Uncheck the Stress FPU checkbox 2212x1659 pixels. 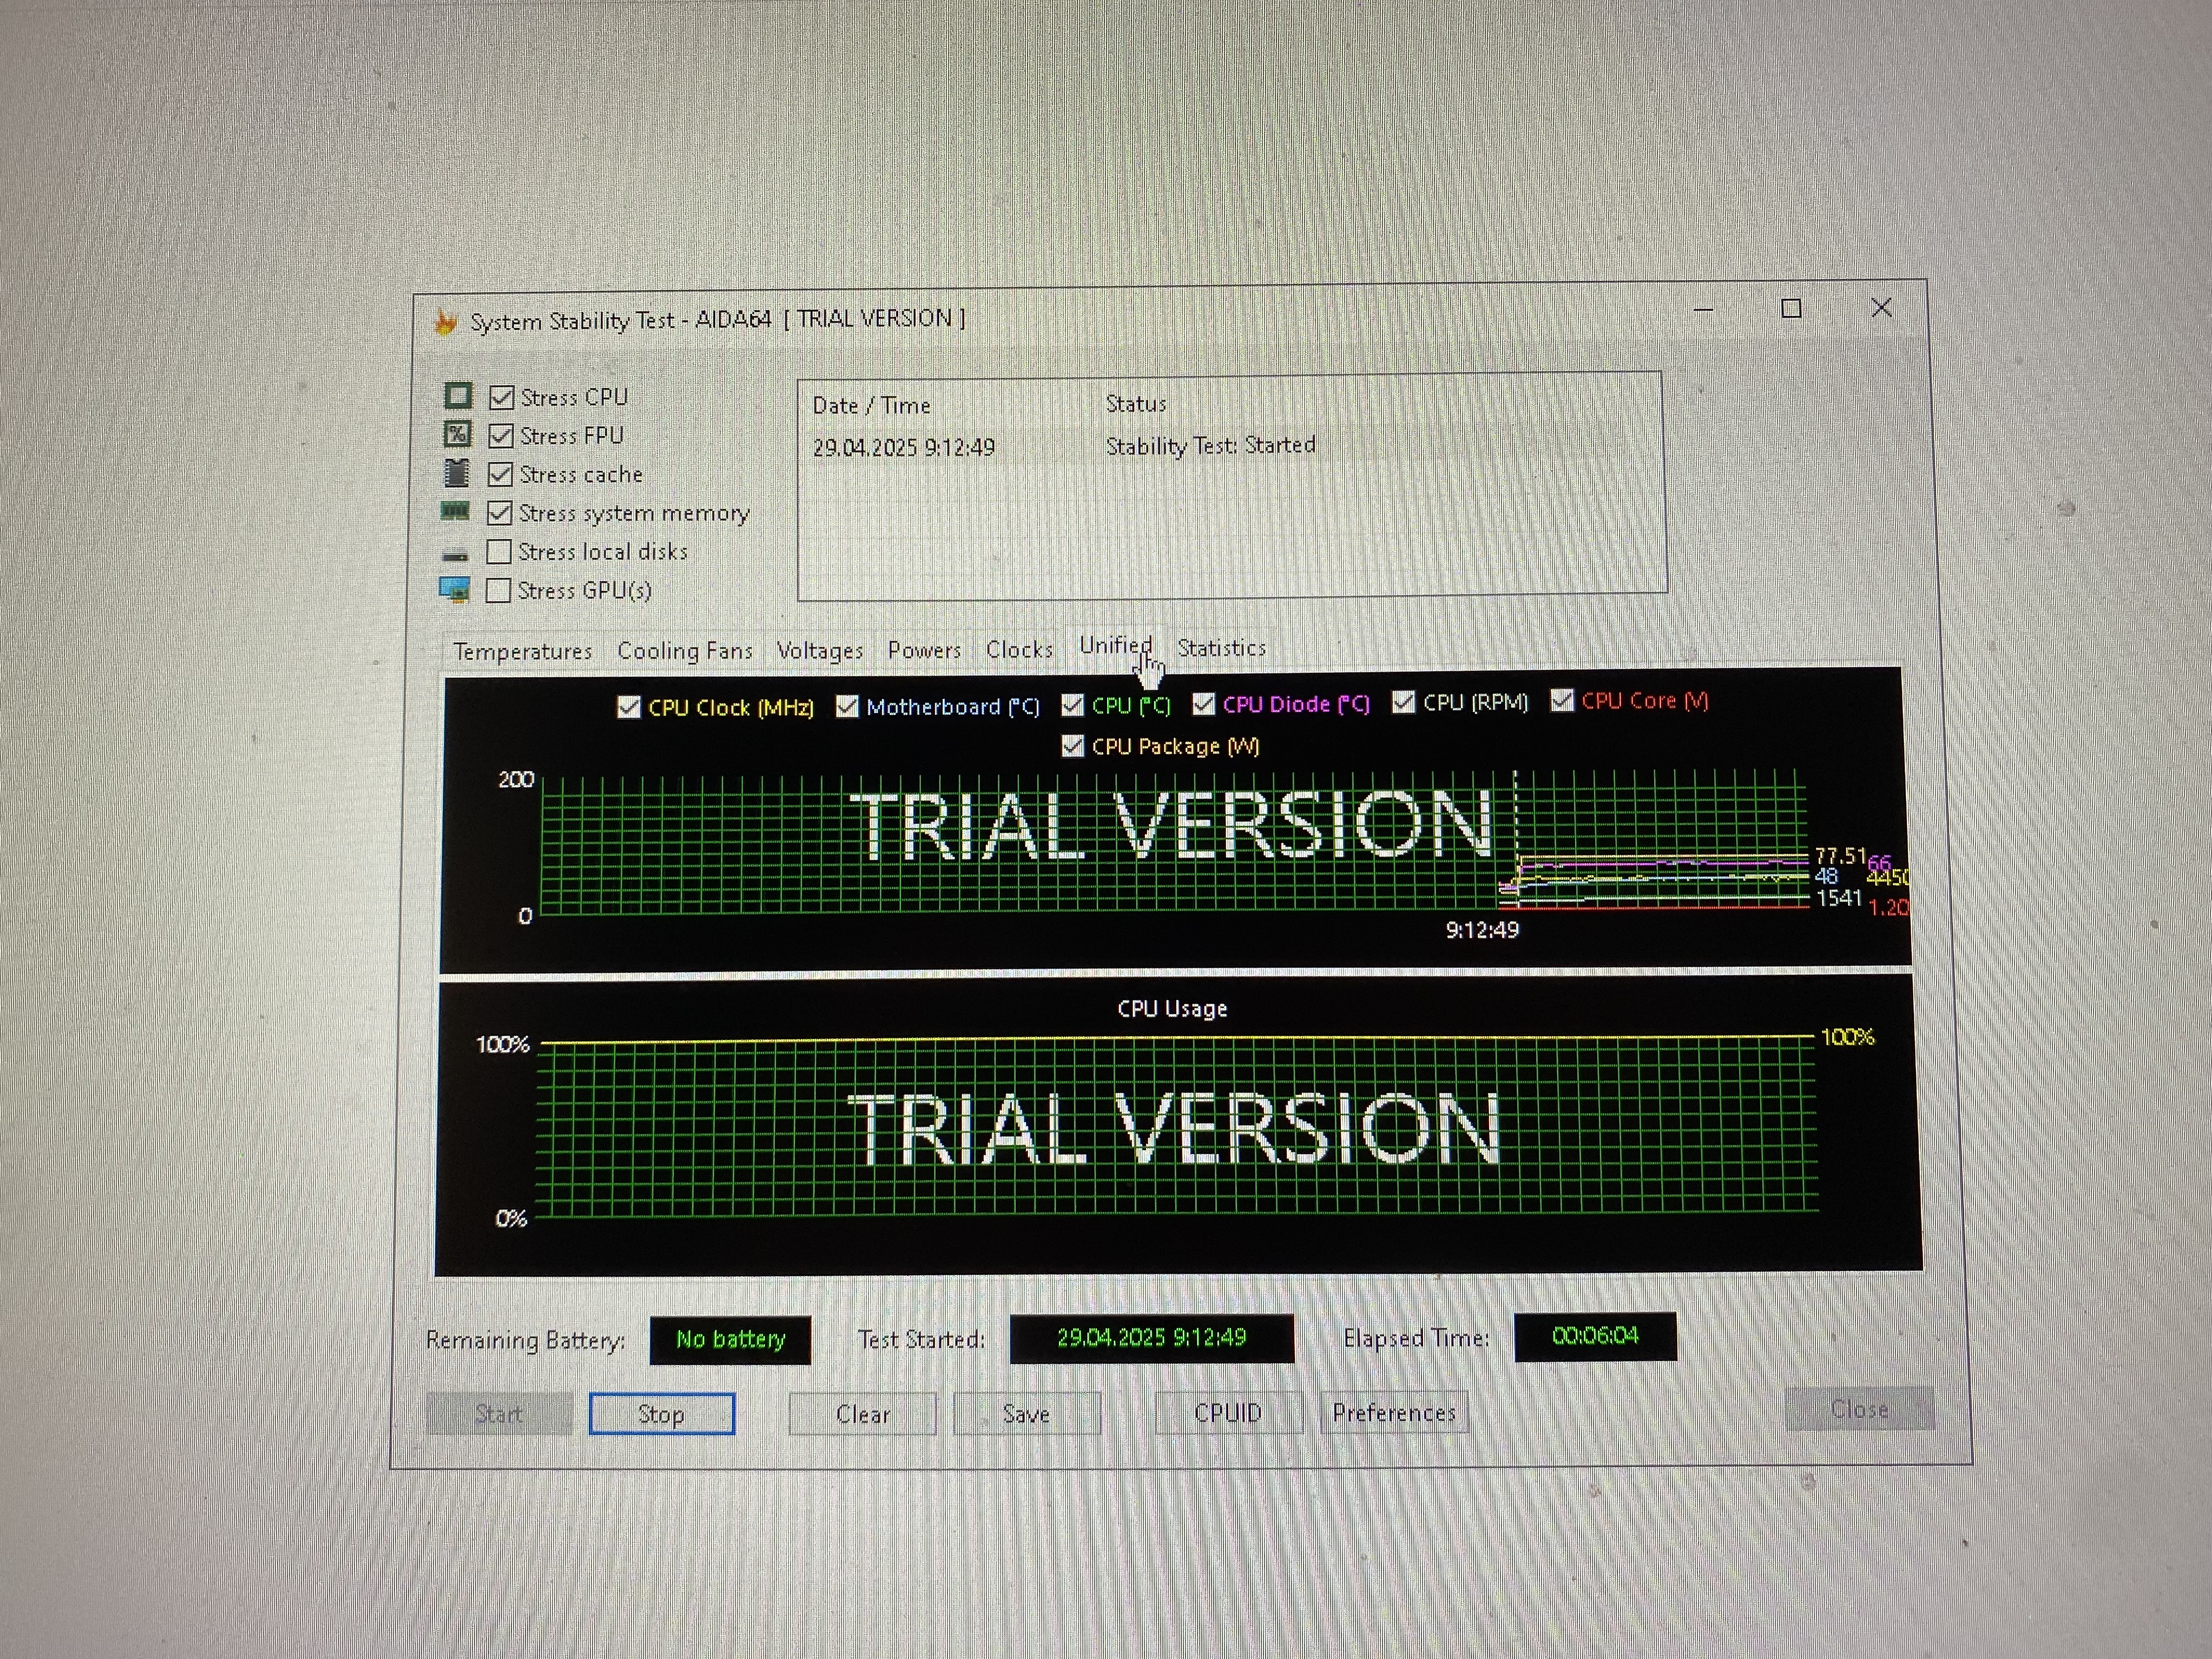(501, 436)
